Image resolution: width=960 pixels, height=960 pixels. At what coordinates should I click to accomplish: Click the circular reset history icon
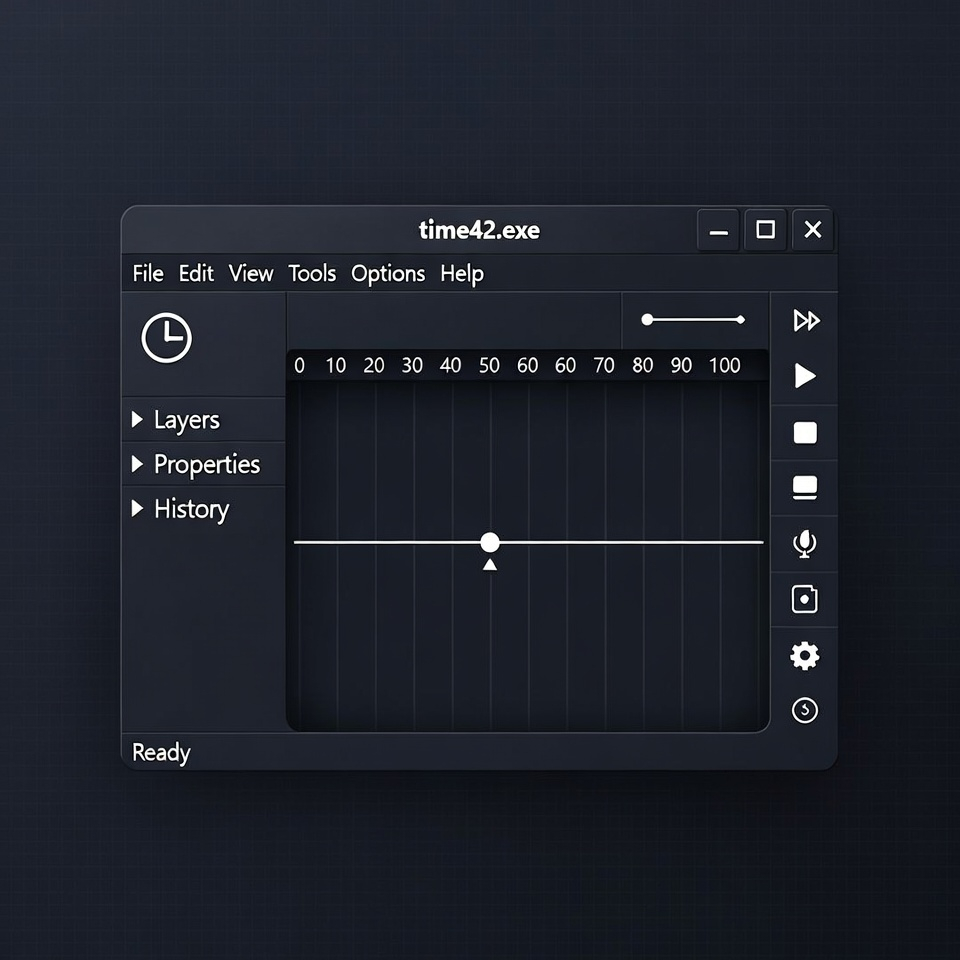pos(805,710)
